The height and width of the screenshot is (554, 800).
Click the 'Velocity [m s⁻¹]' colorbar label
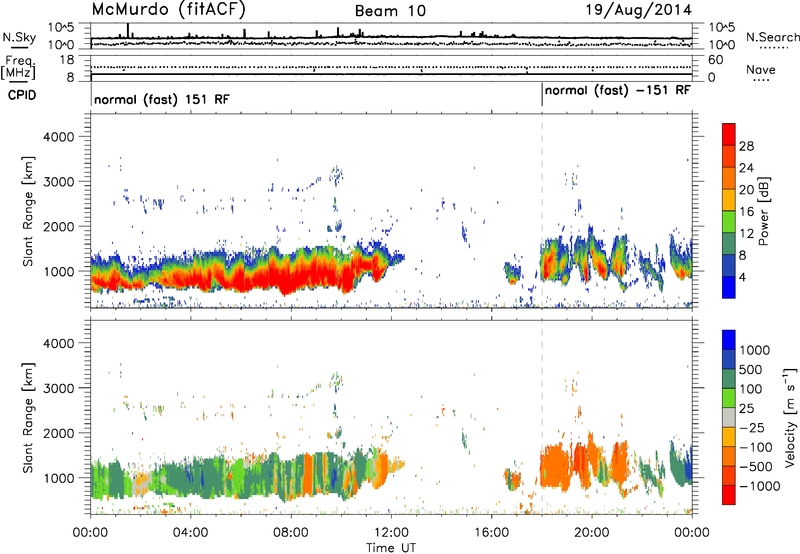tap(790, 417)
